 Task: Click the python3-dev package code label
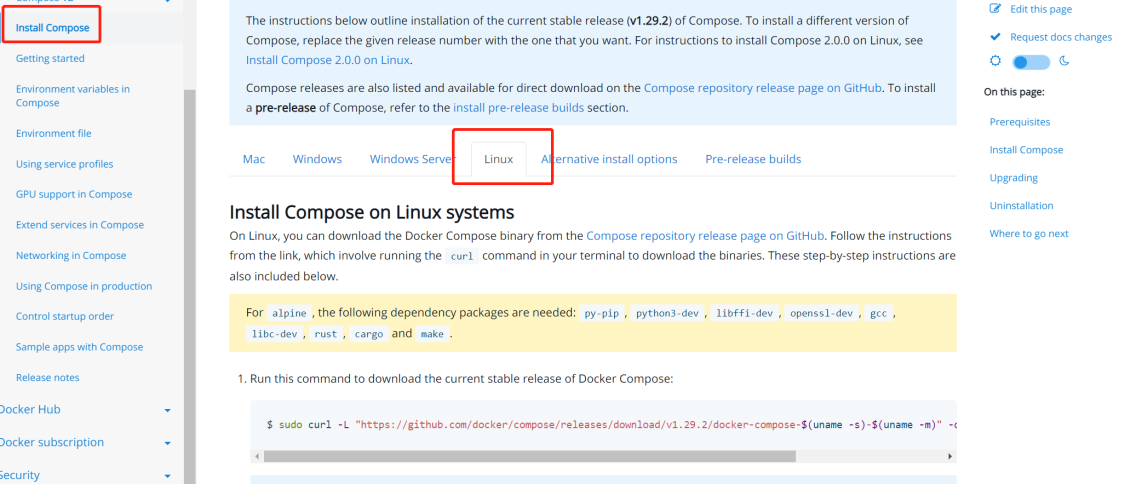click(x=667, y=313)
